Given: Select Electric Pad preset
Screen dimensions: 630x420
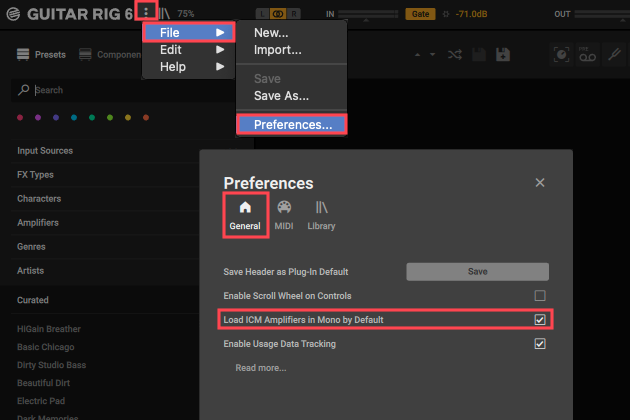Looking at the screenshot, I should (41, 401).
